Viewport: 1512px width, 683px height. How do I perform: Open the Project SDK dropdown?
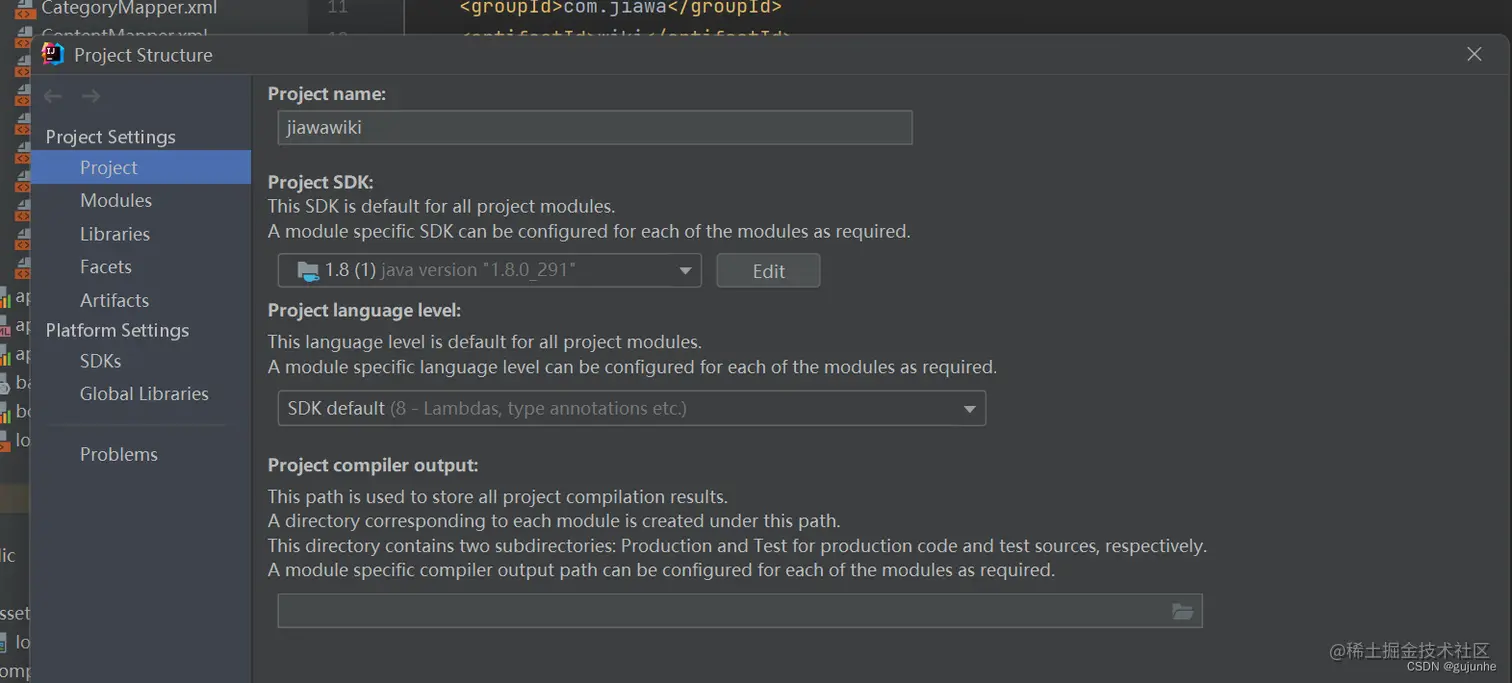click(x=489, y=270)
